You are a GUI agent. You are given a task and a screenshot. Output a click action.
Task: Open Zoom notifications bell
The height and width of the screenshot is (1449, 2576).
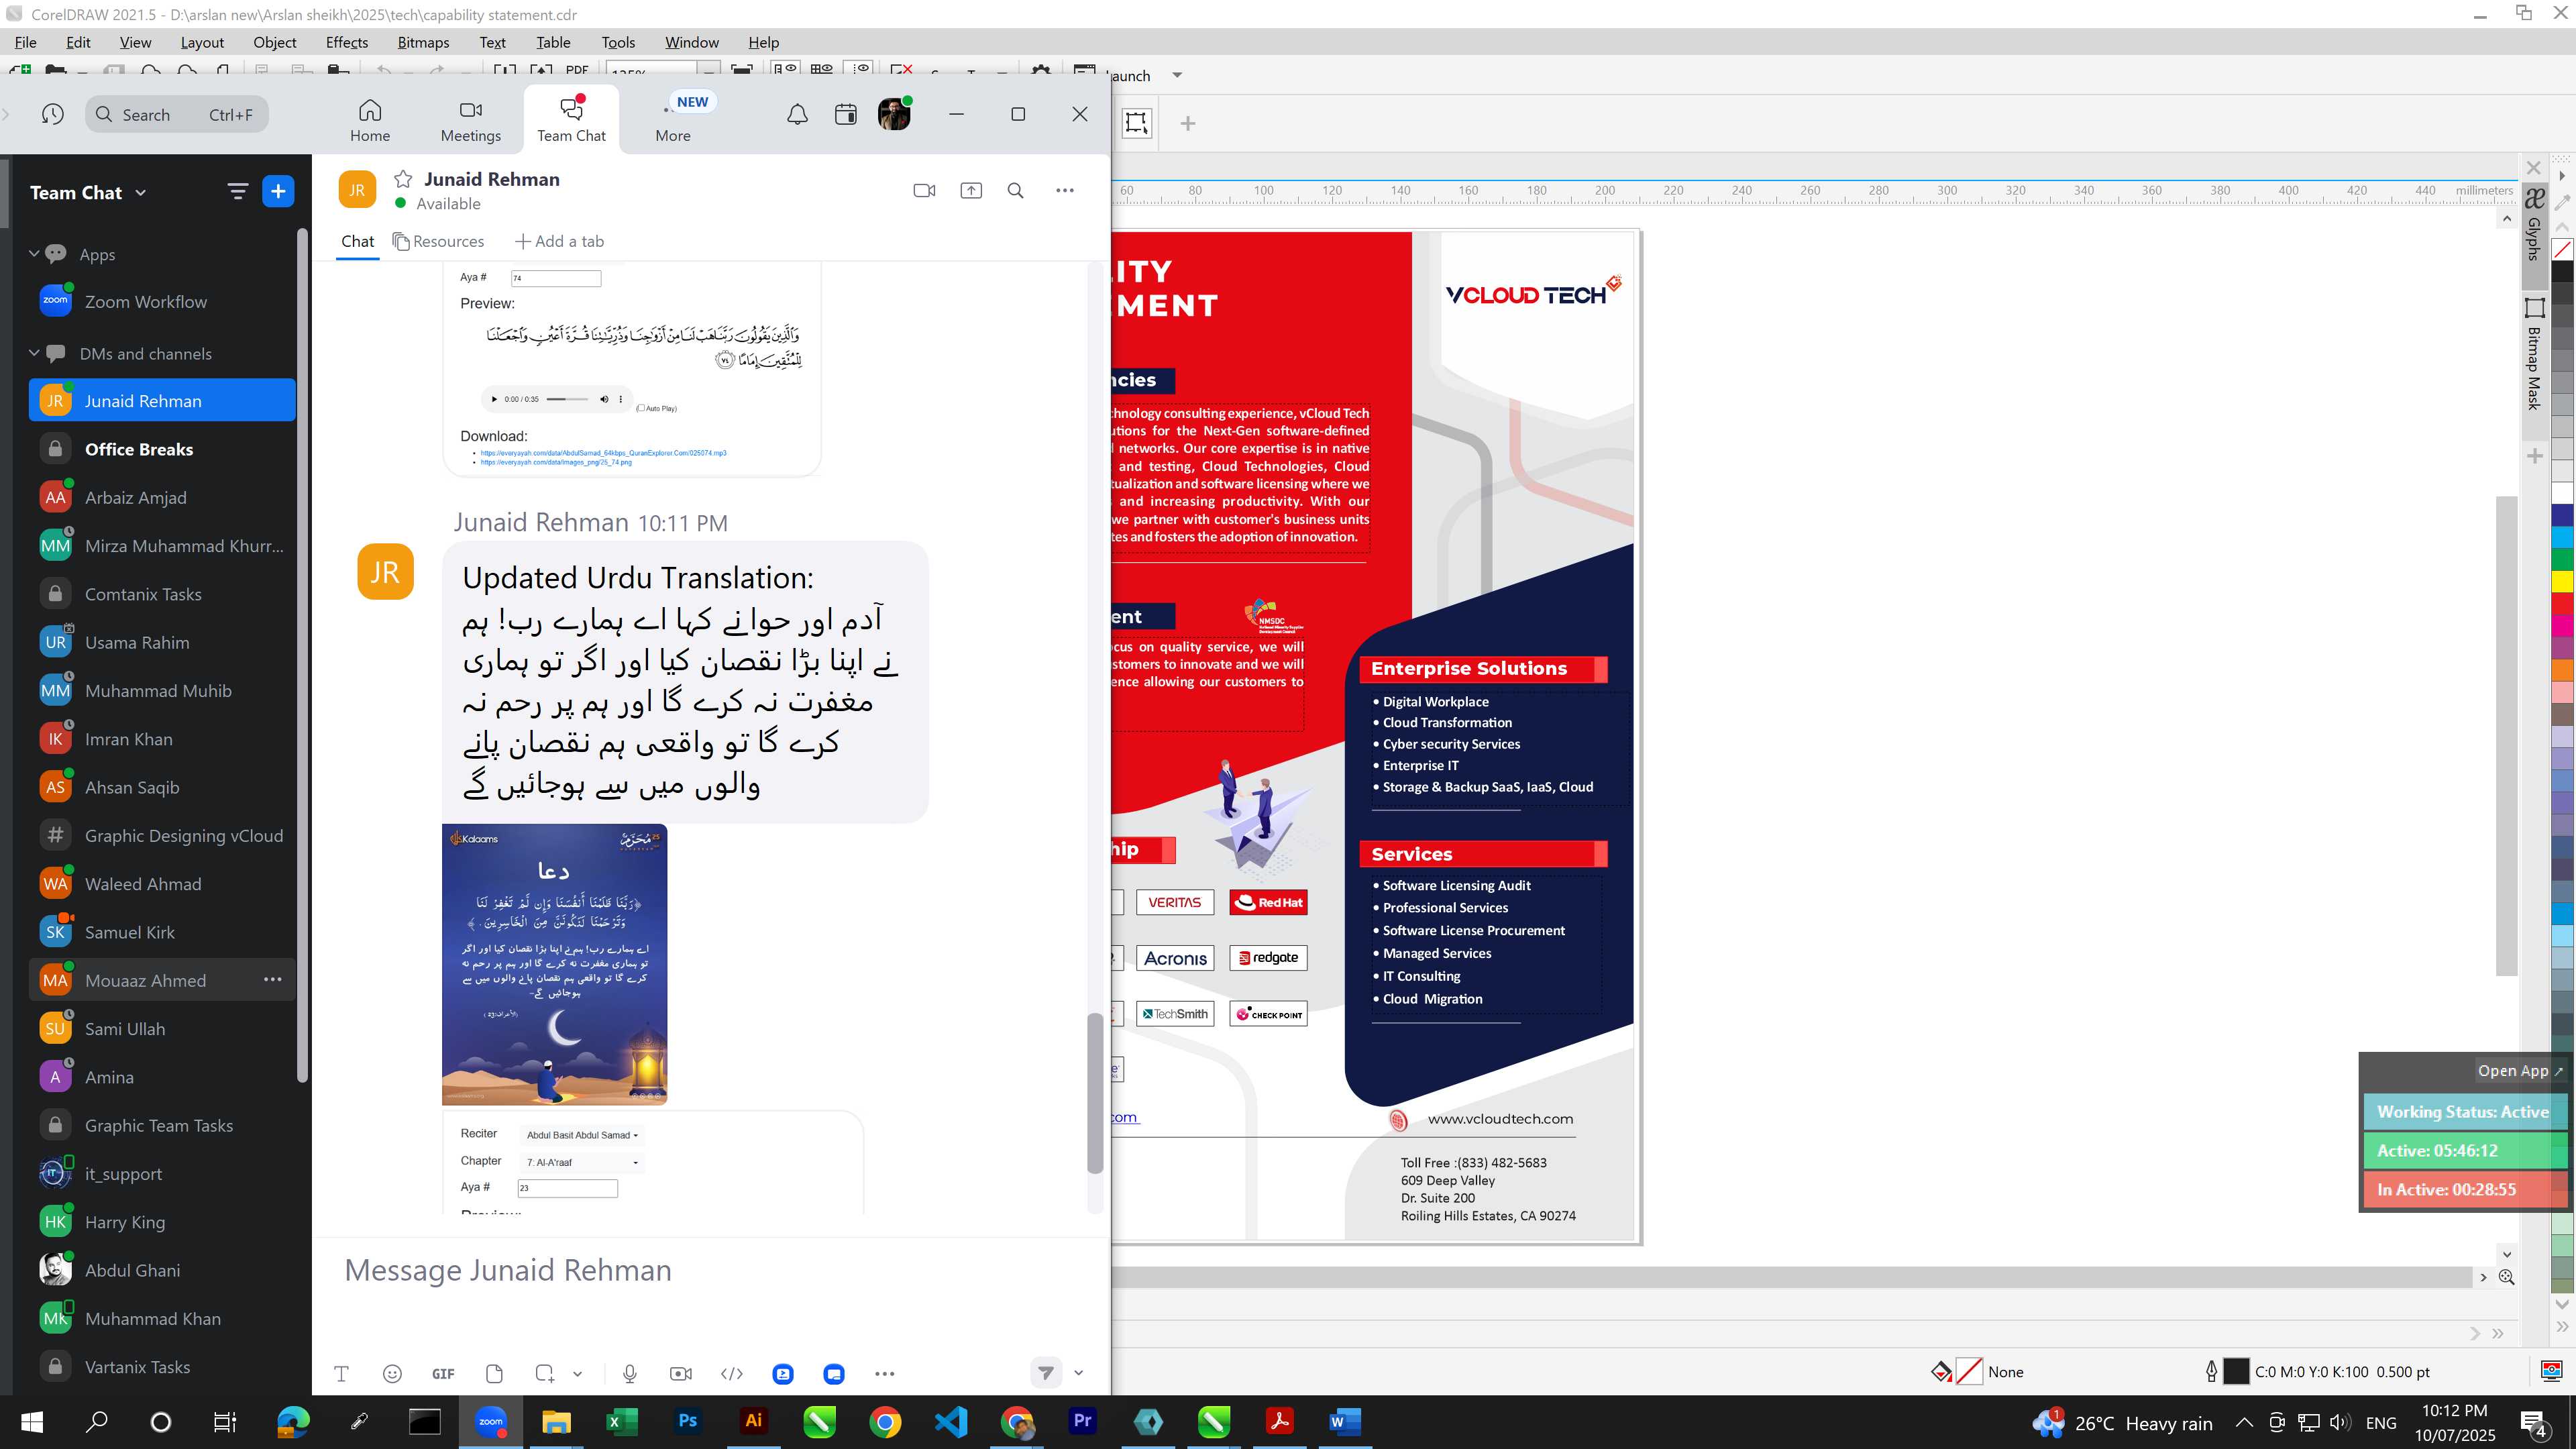(x=797, y=114)
